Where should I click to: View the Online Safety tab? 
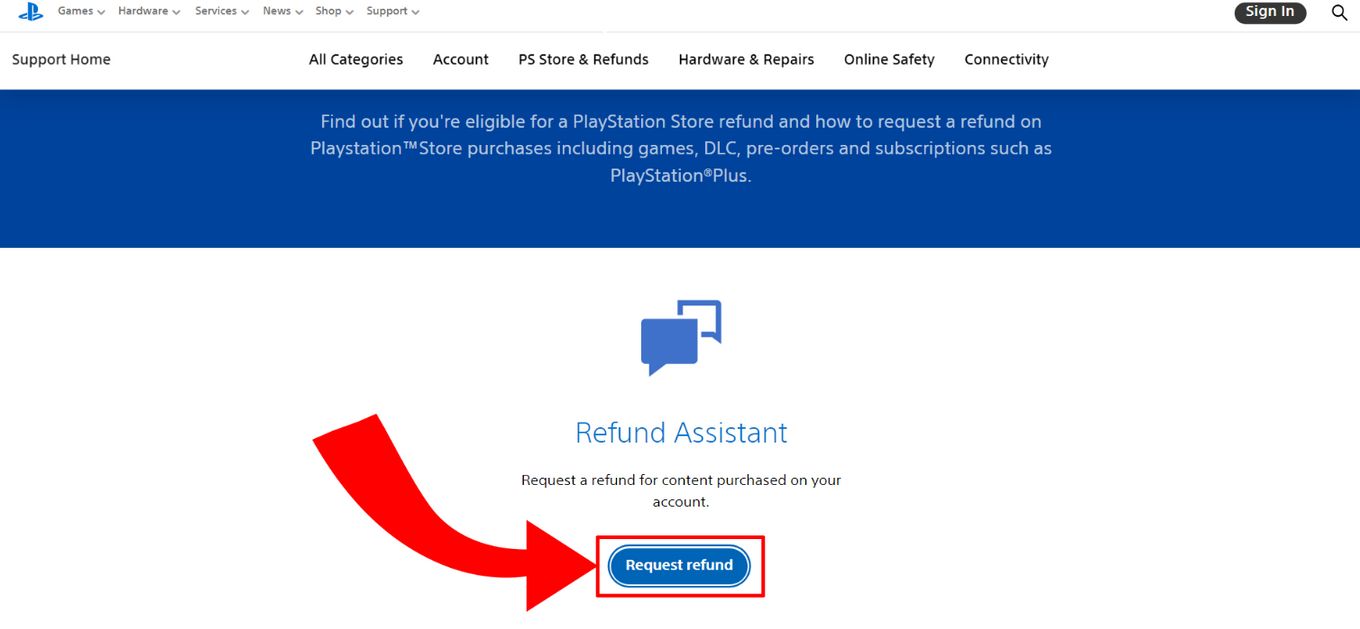[x=888, y=59]
